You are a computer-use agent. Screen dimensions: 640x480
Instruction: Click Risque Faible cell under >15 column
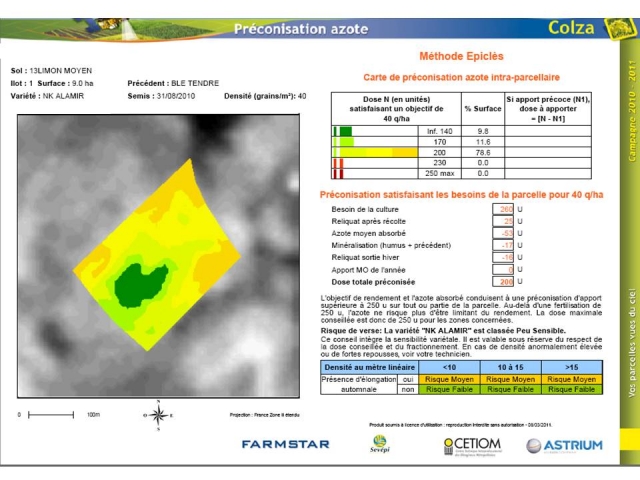click(571, 390)
